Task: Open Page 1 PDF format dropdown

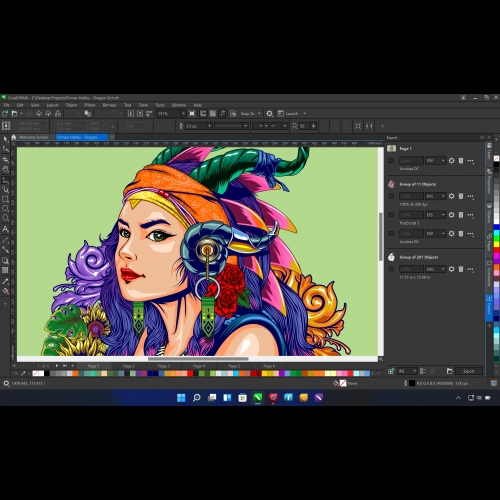Action: pyautogui.click(x=435, y=161)
